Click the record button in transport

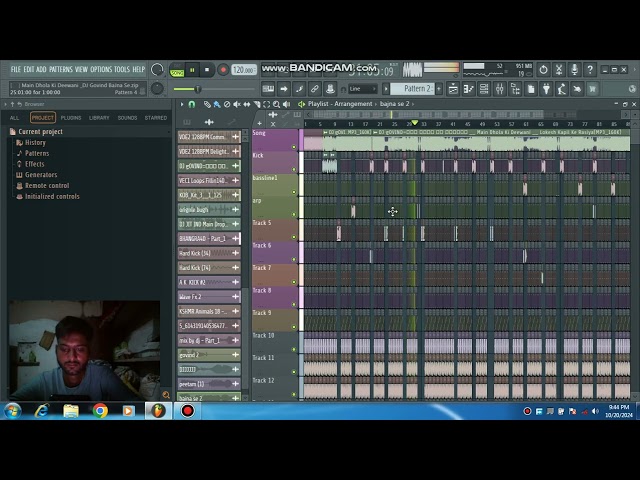pyautogui.click(x=223, y=70)
